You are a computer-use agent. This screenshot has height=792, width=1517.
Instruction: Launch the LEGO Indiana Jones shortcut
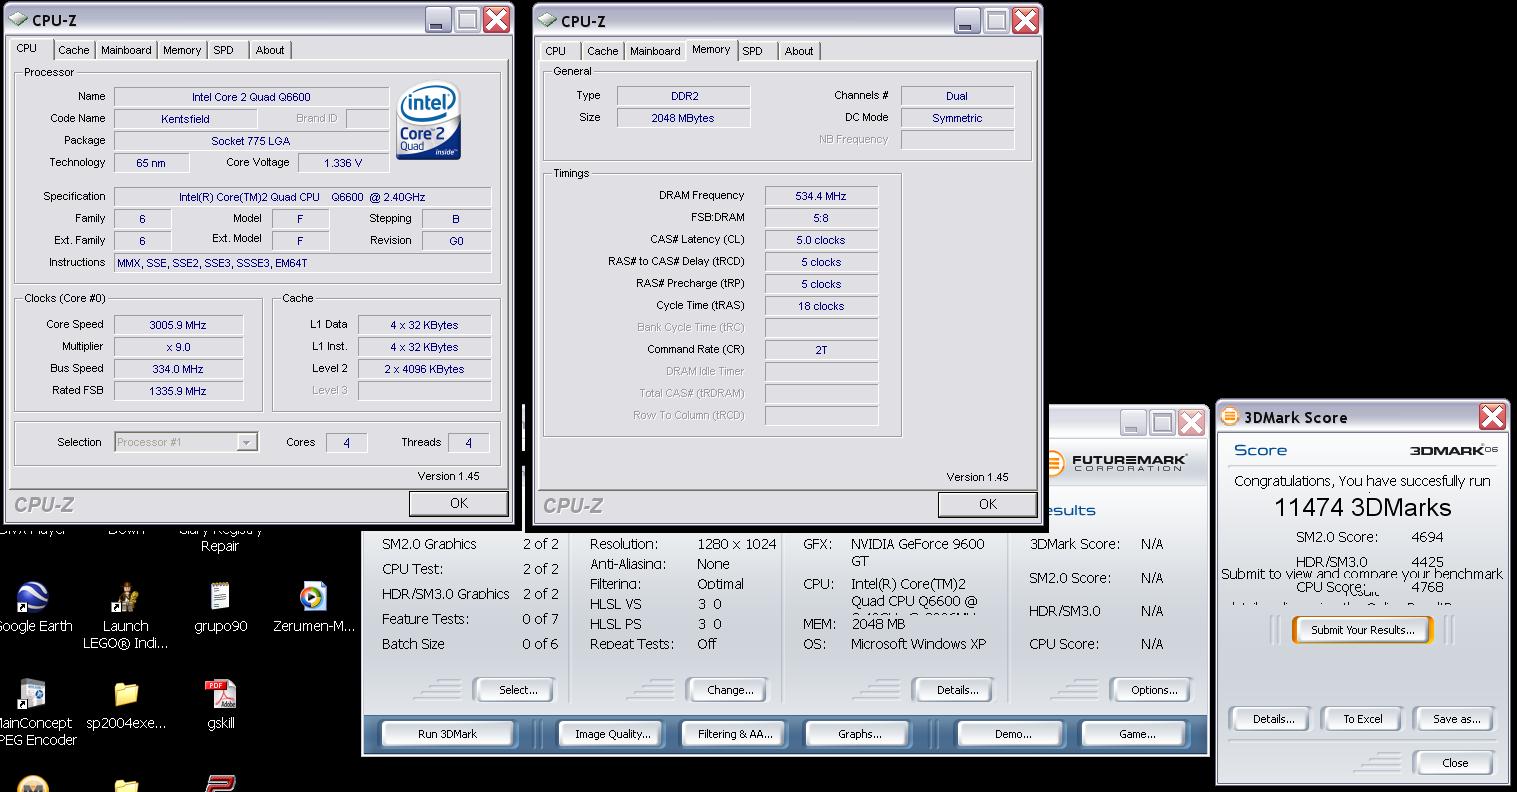pos(126,598)
